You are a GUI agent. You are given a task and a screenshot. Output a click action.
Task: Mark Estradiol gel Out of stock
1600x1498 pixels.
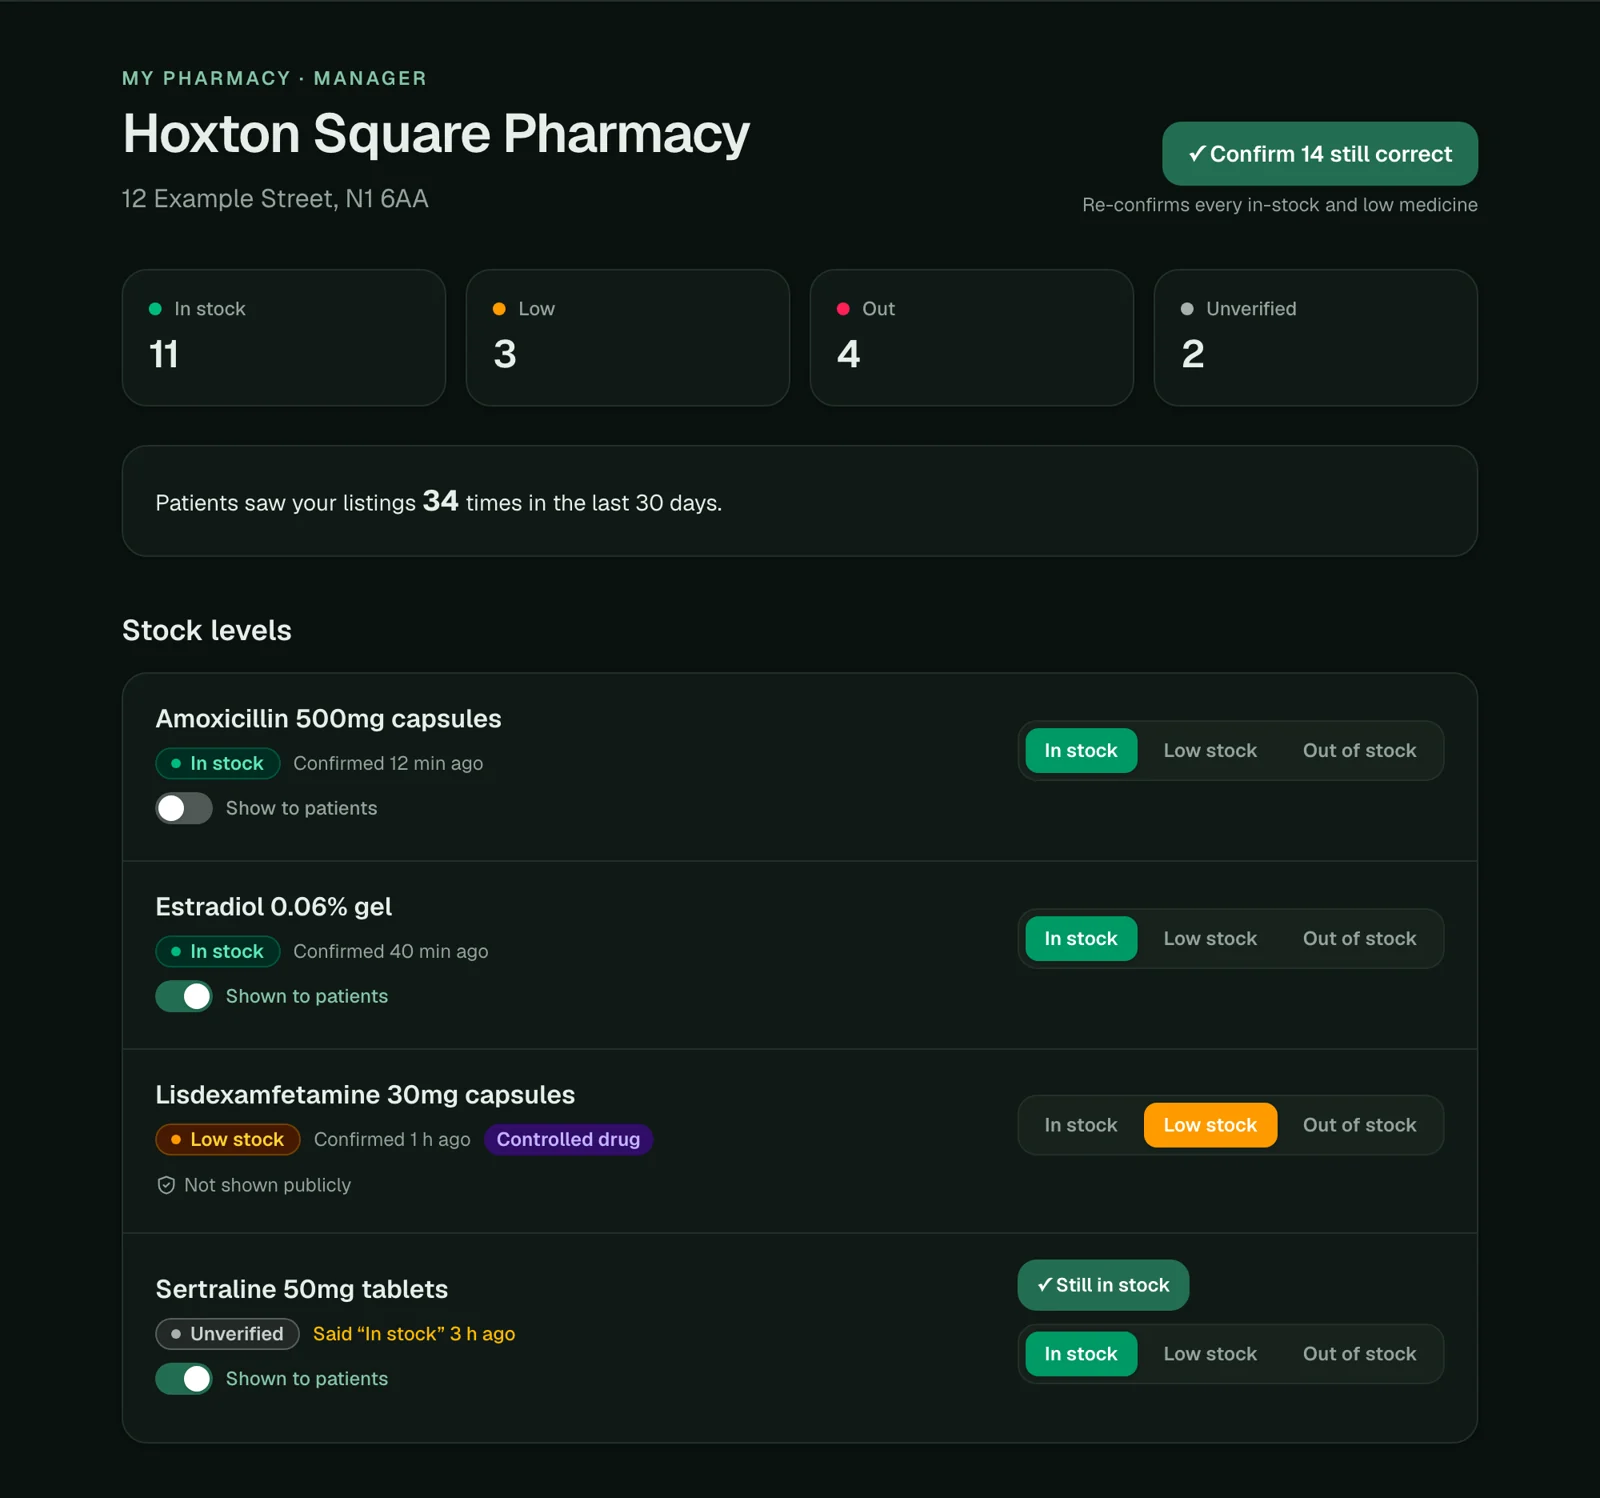1359,939
